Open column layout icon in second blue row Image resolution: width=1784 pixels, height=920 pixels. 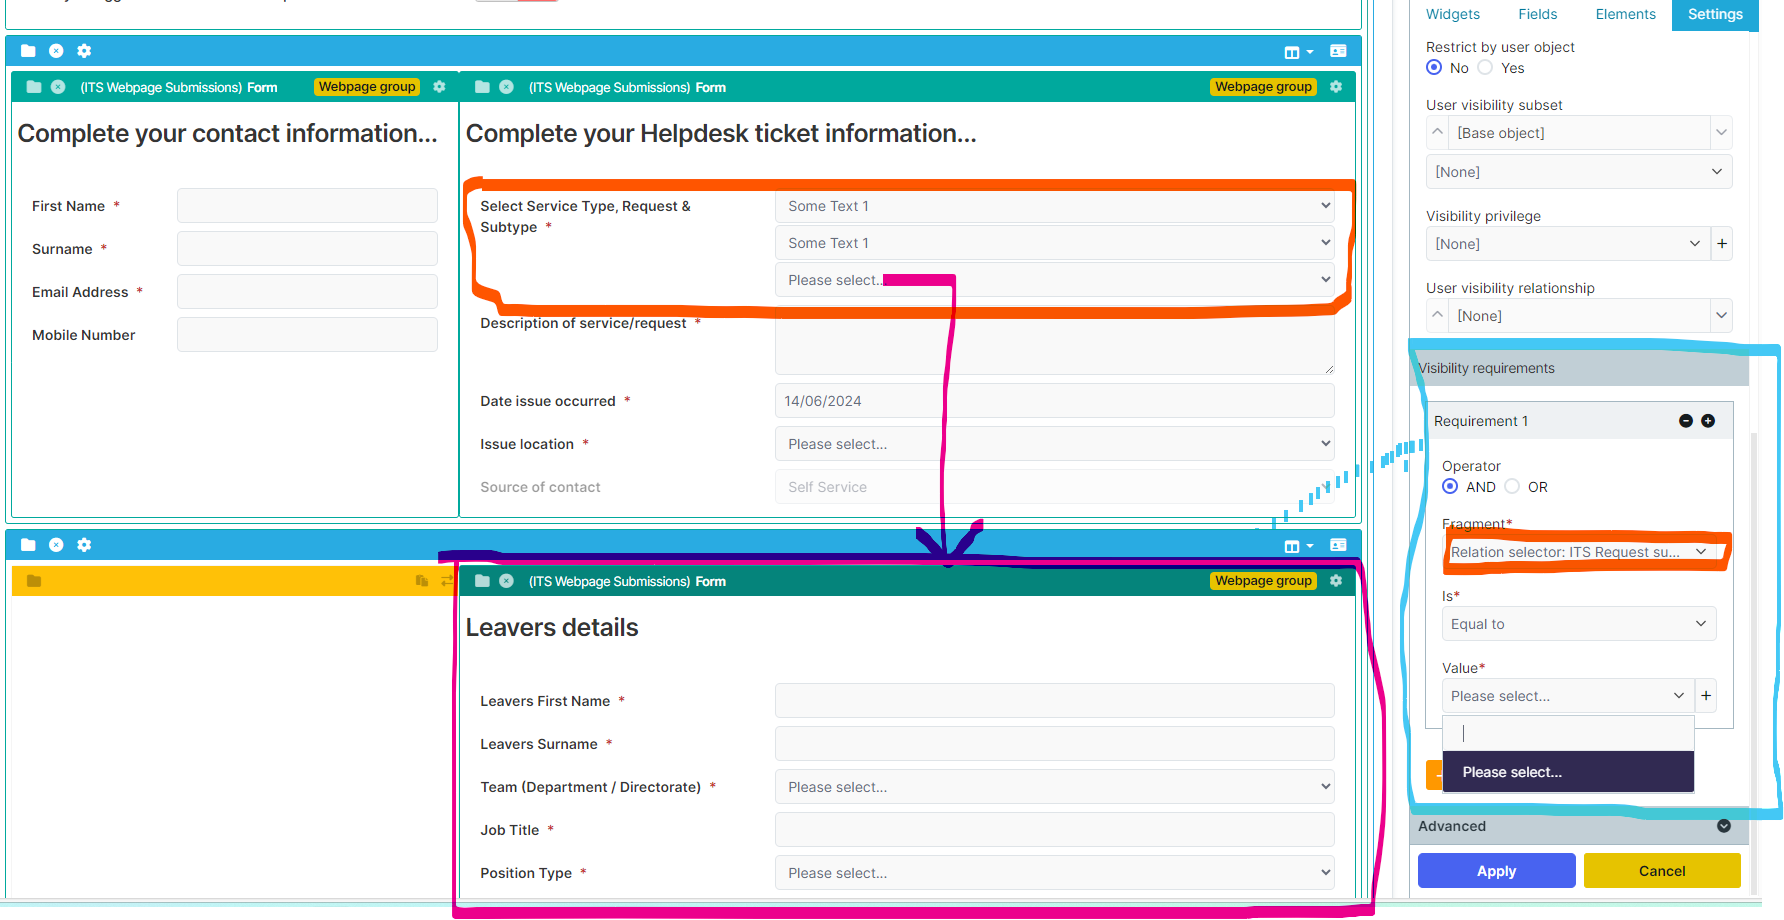coord(1298,546)
